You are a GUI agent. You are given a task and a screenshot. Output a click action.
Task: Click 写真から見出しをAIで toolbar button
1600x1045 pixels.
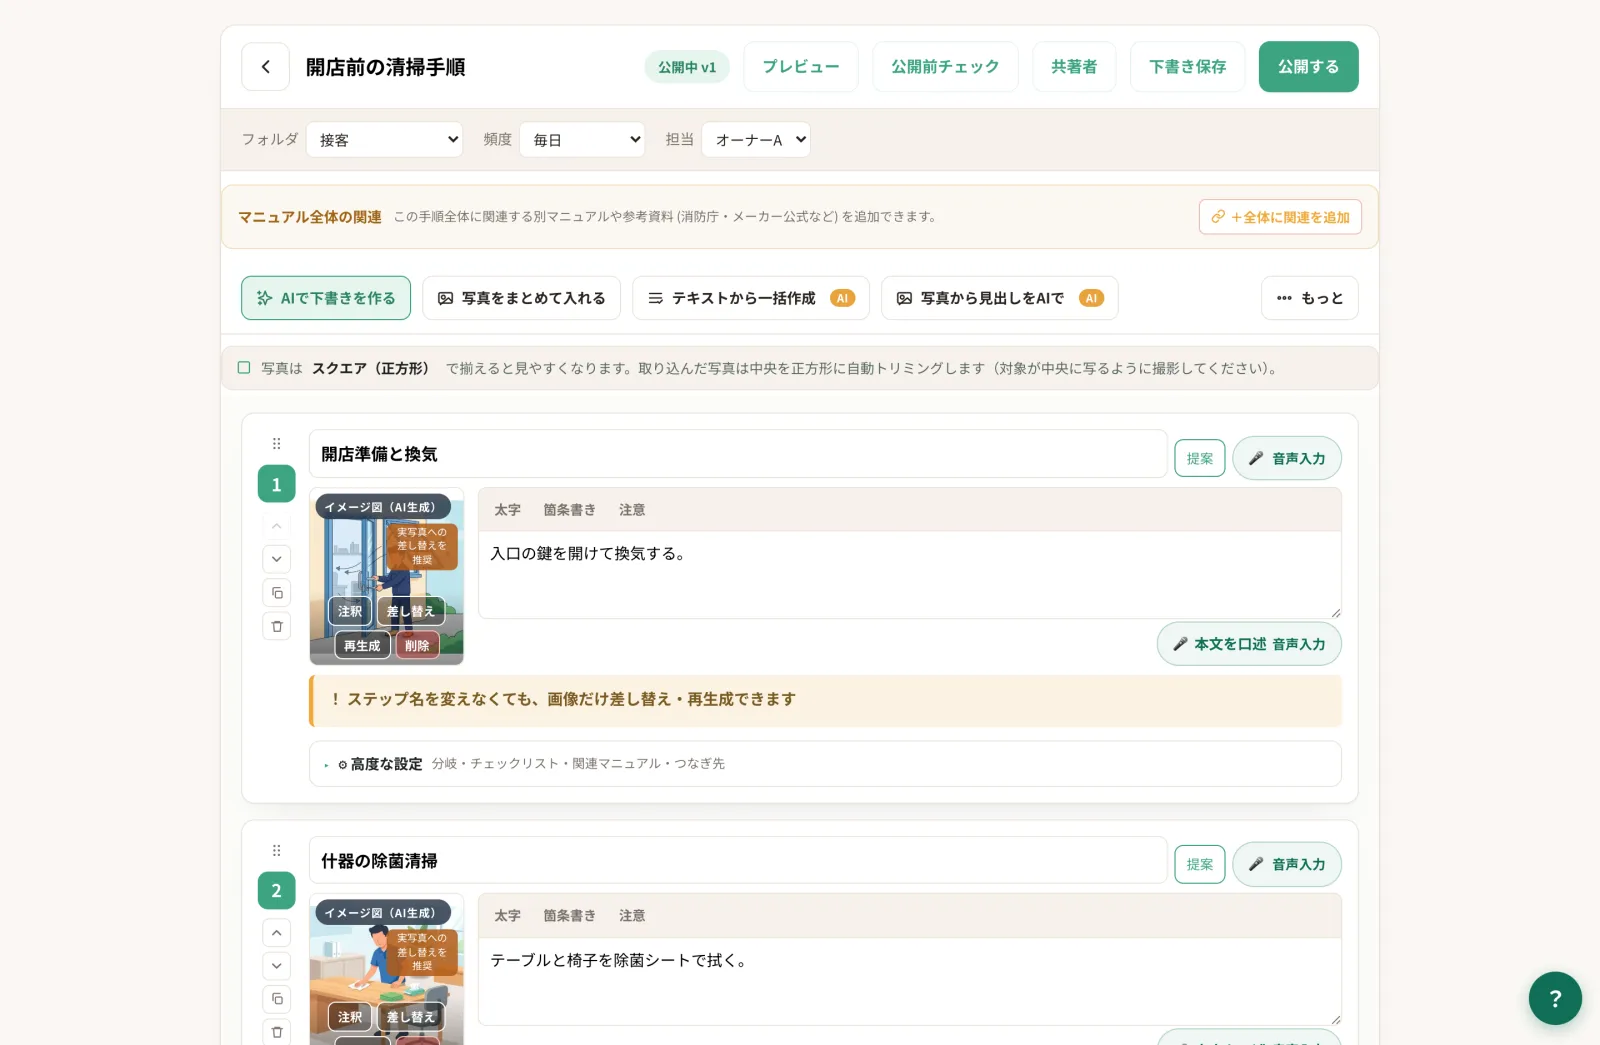pyautogui.click(x=1000, y=298)
